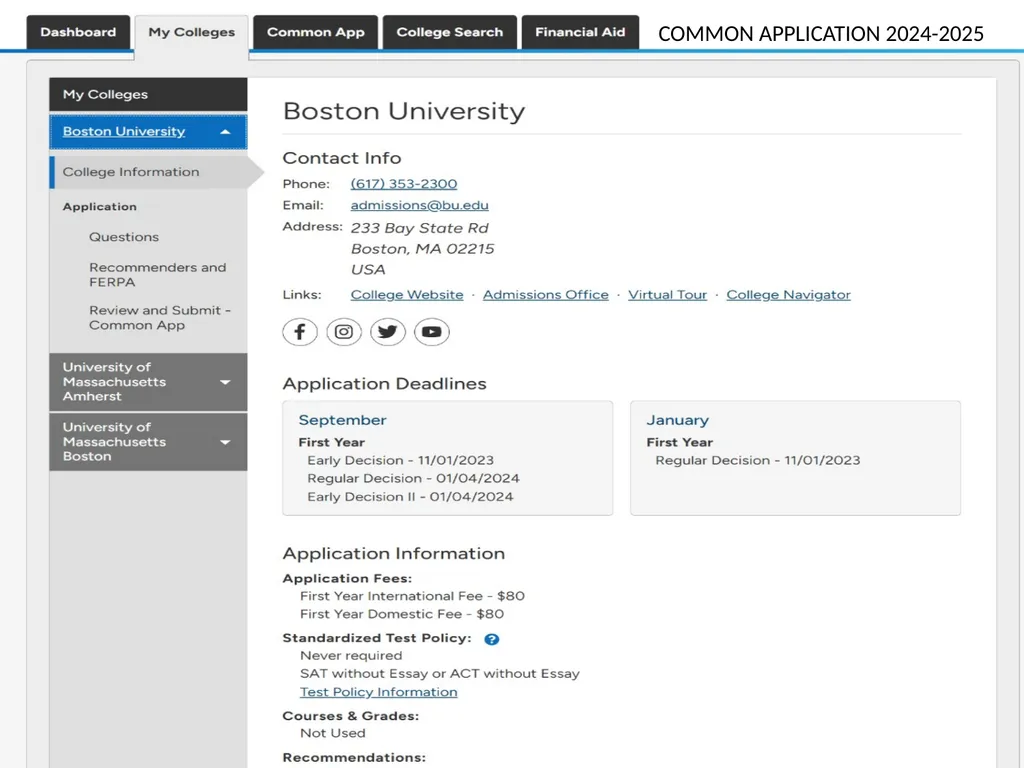Open Boston University's Twitter icon
Image resolution: width=1024 pixels, height=768 pixels.
387,332
